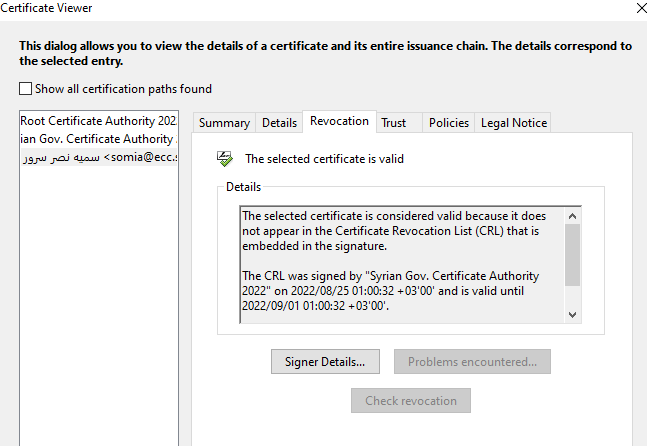Select Root Certificate Authority entry in chain
647x446 pixels.
(x=98, y=120)
